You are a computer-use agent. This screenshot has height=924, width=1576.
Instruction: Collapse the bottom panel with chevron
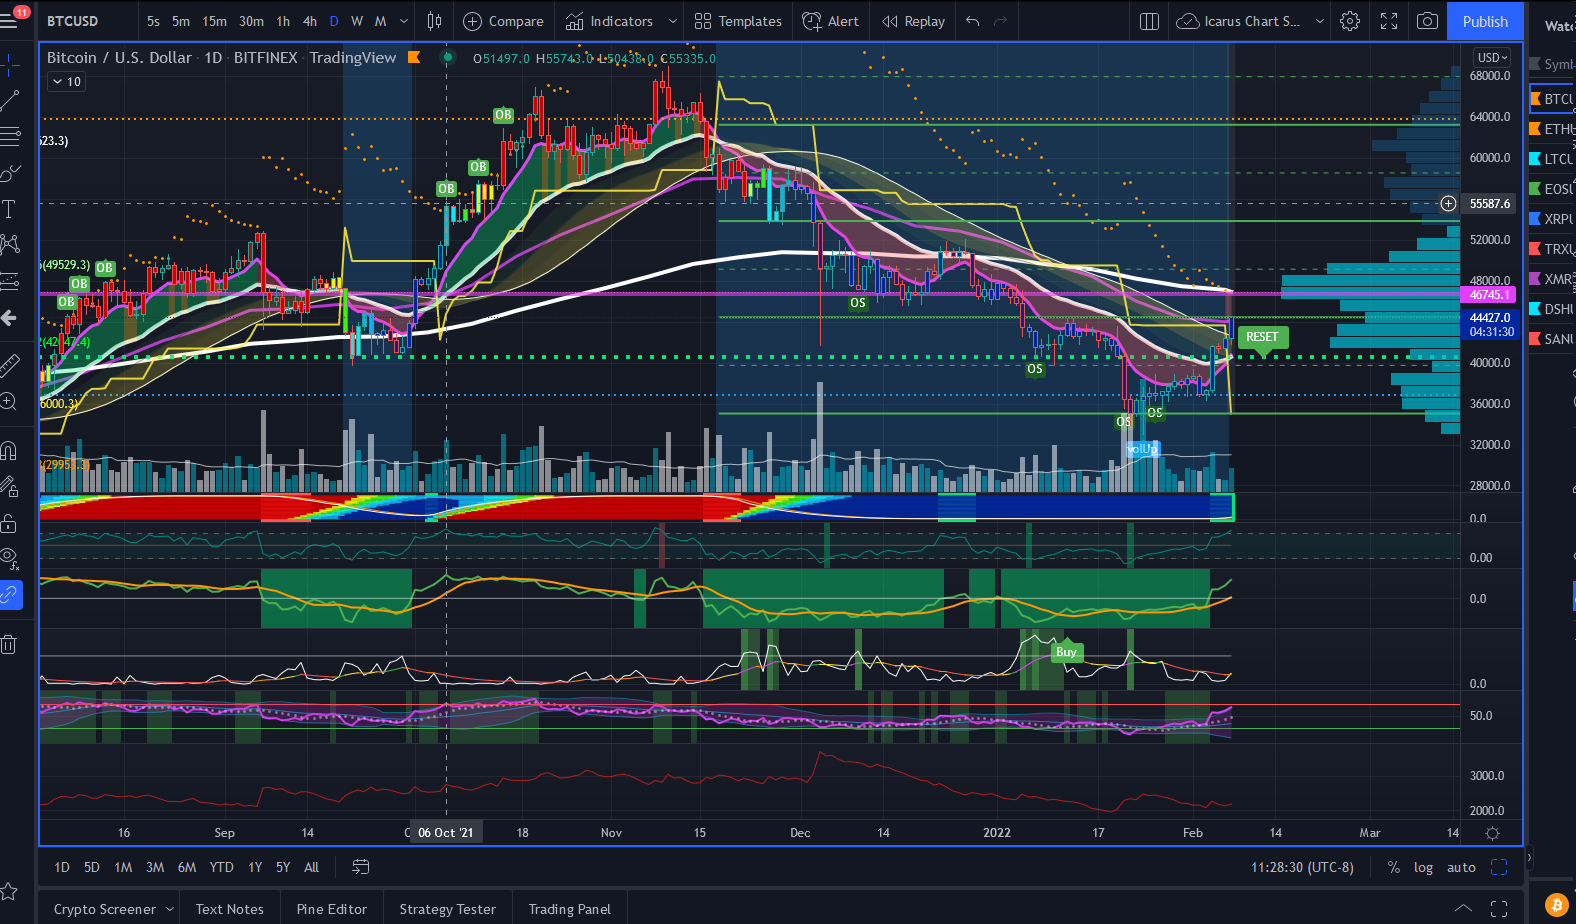pos(1463,909)
